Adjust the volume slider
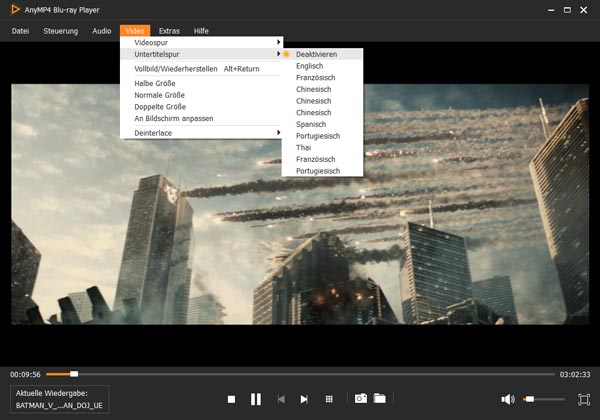The height and width of the screenshot is (420, 600). (x=543, y=399)
